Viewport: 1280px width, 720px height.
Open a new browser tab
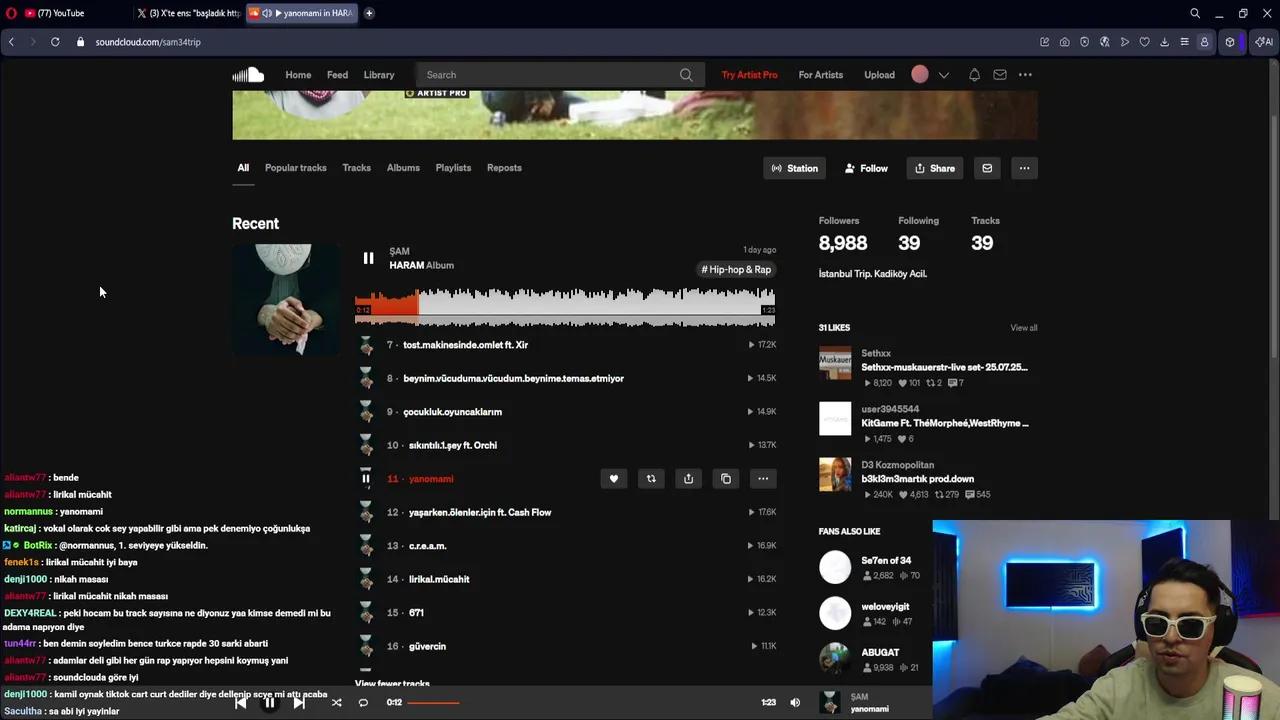coord(369,13)
